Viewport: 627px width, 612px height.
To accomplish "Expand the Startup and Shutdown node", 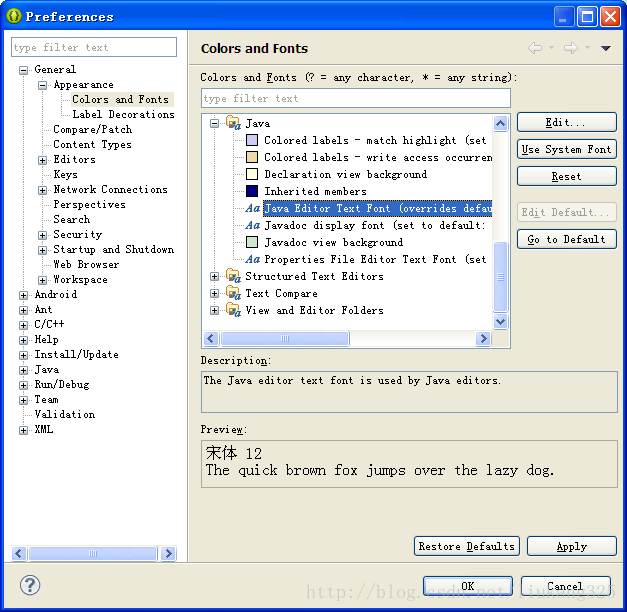I will tap(42, 250).
